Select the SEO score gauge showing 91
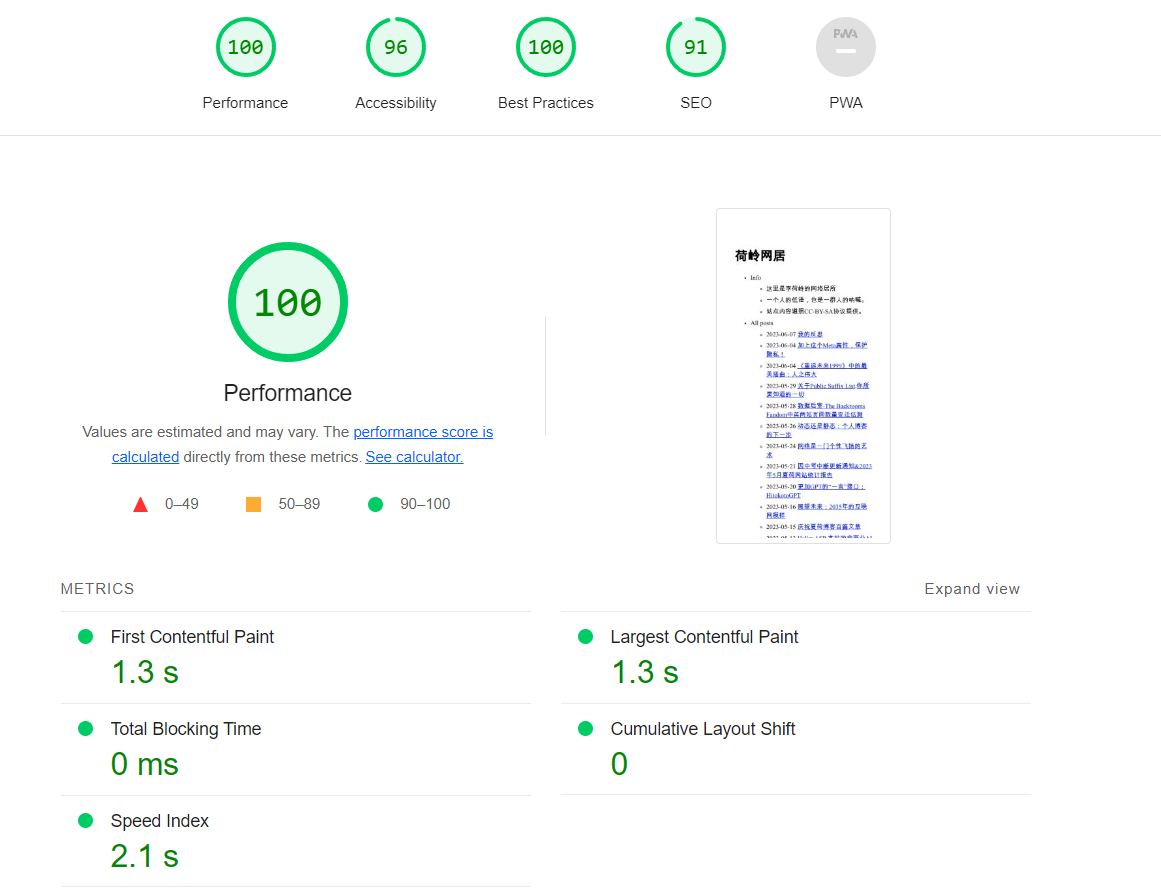This screenshot has width=1161, height=892. [x=695, y=47]
